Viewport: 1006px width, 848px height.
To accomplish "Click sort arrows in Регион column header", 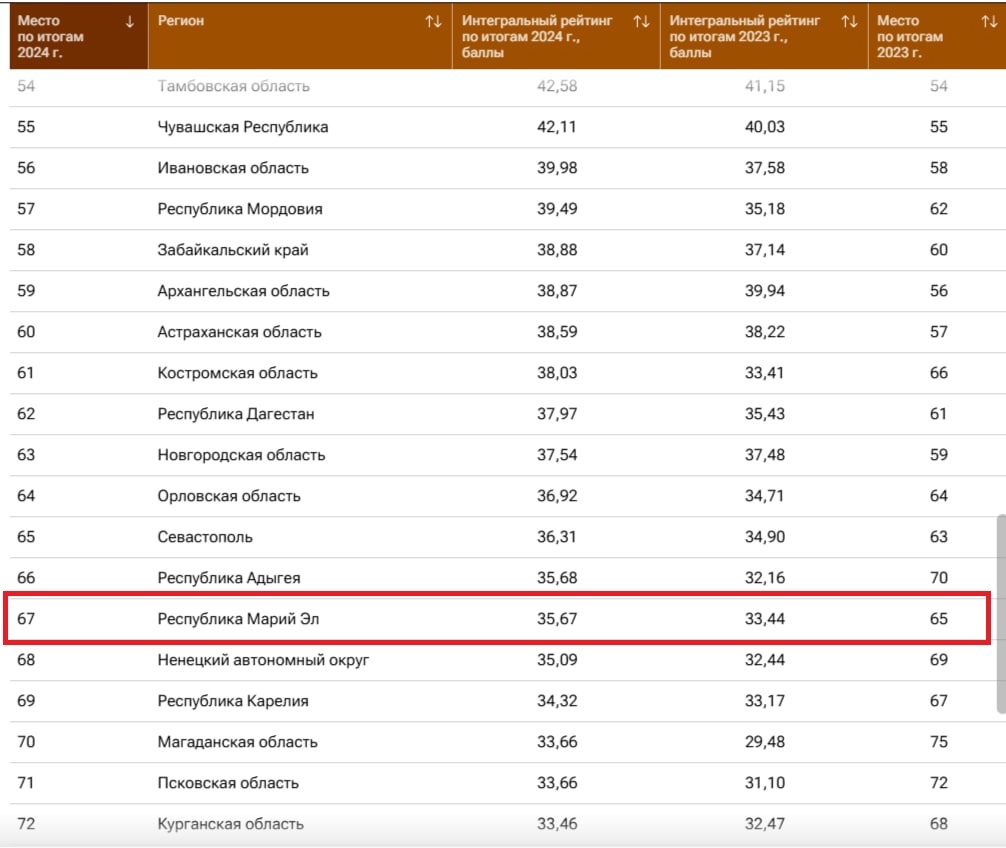I will (434, 22).
